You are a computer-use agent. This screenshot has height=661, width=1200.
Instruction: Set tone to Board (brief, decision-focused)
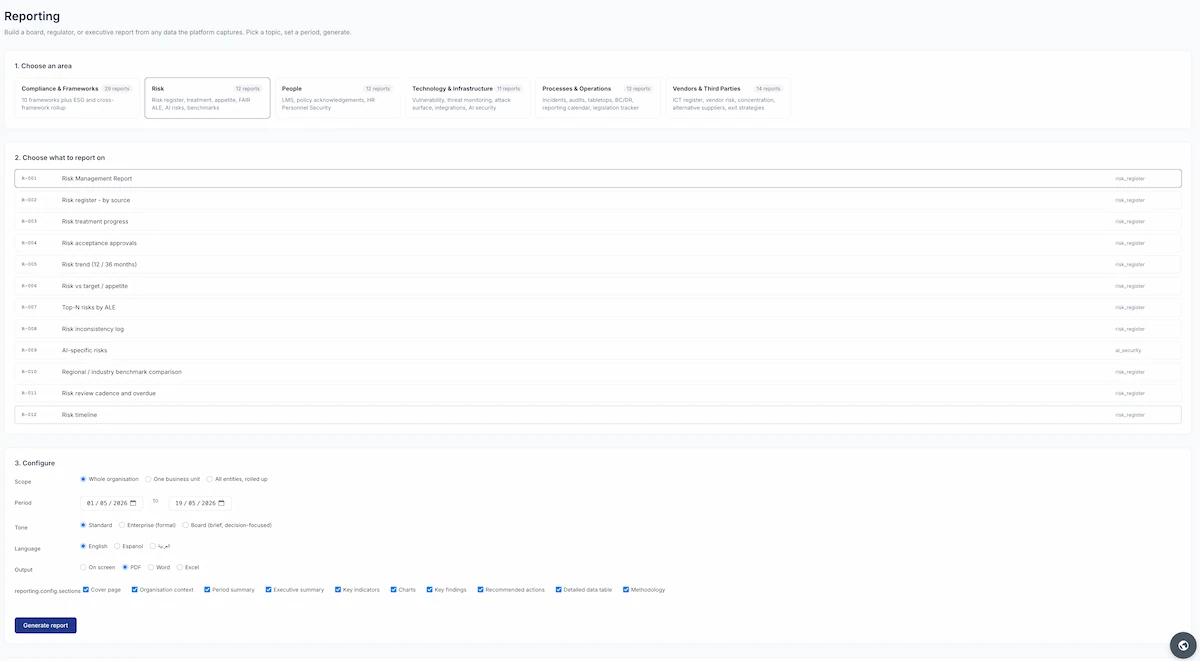point(186,525)
